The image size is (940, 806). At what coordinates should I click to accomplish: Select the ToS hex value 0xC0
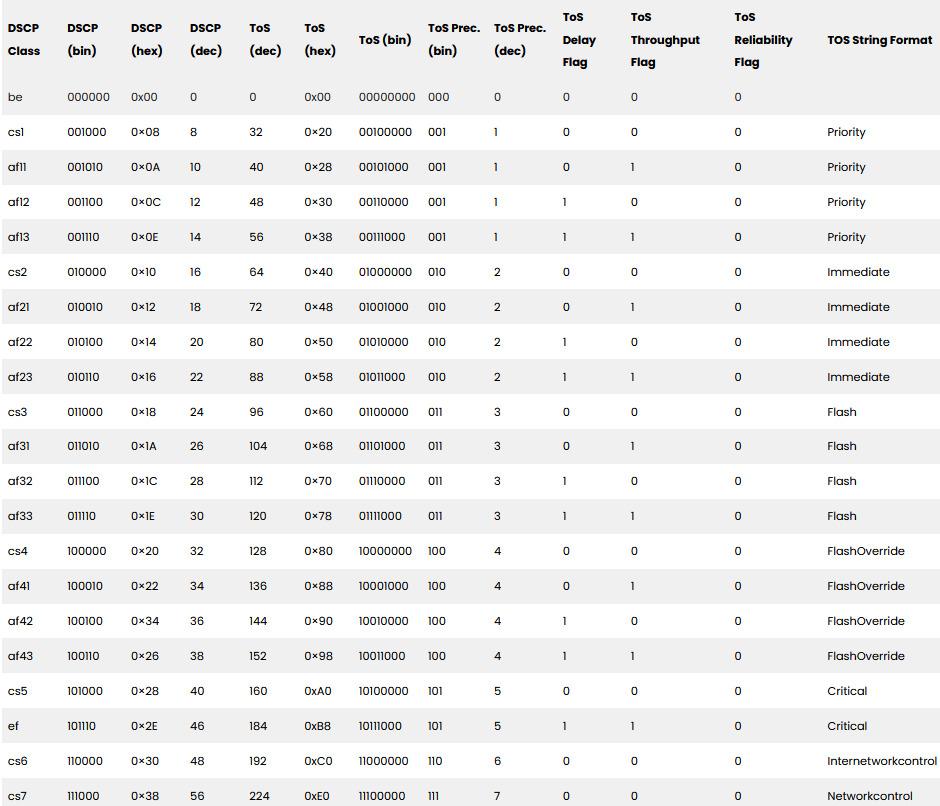click(x=318, y=761)
